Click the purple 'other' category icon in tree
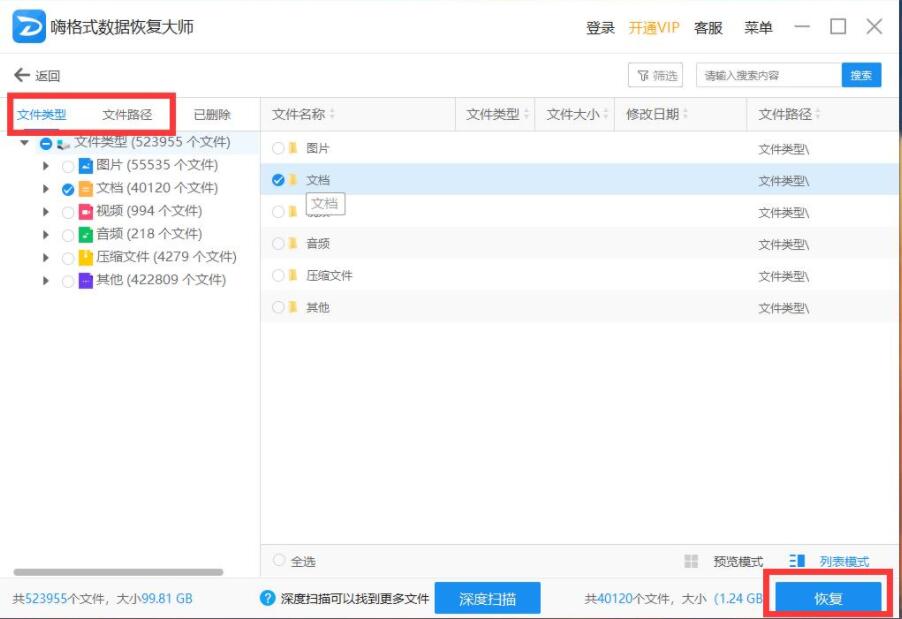Image resolution: width=902 pixels, height=619 pixels. (86, 281)
